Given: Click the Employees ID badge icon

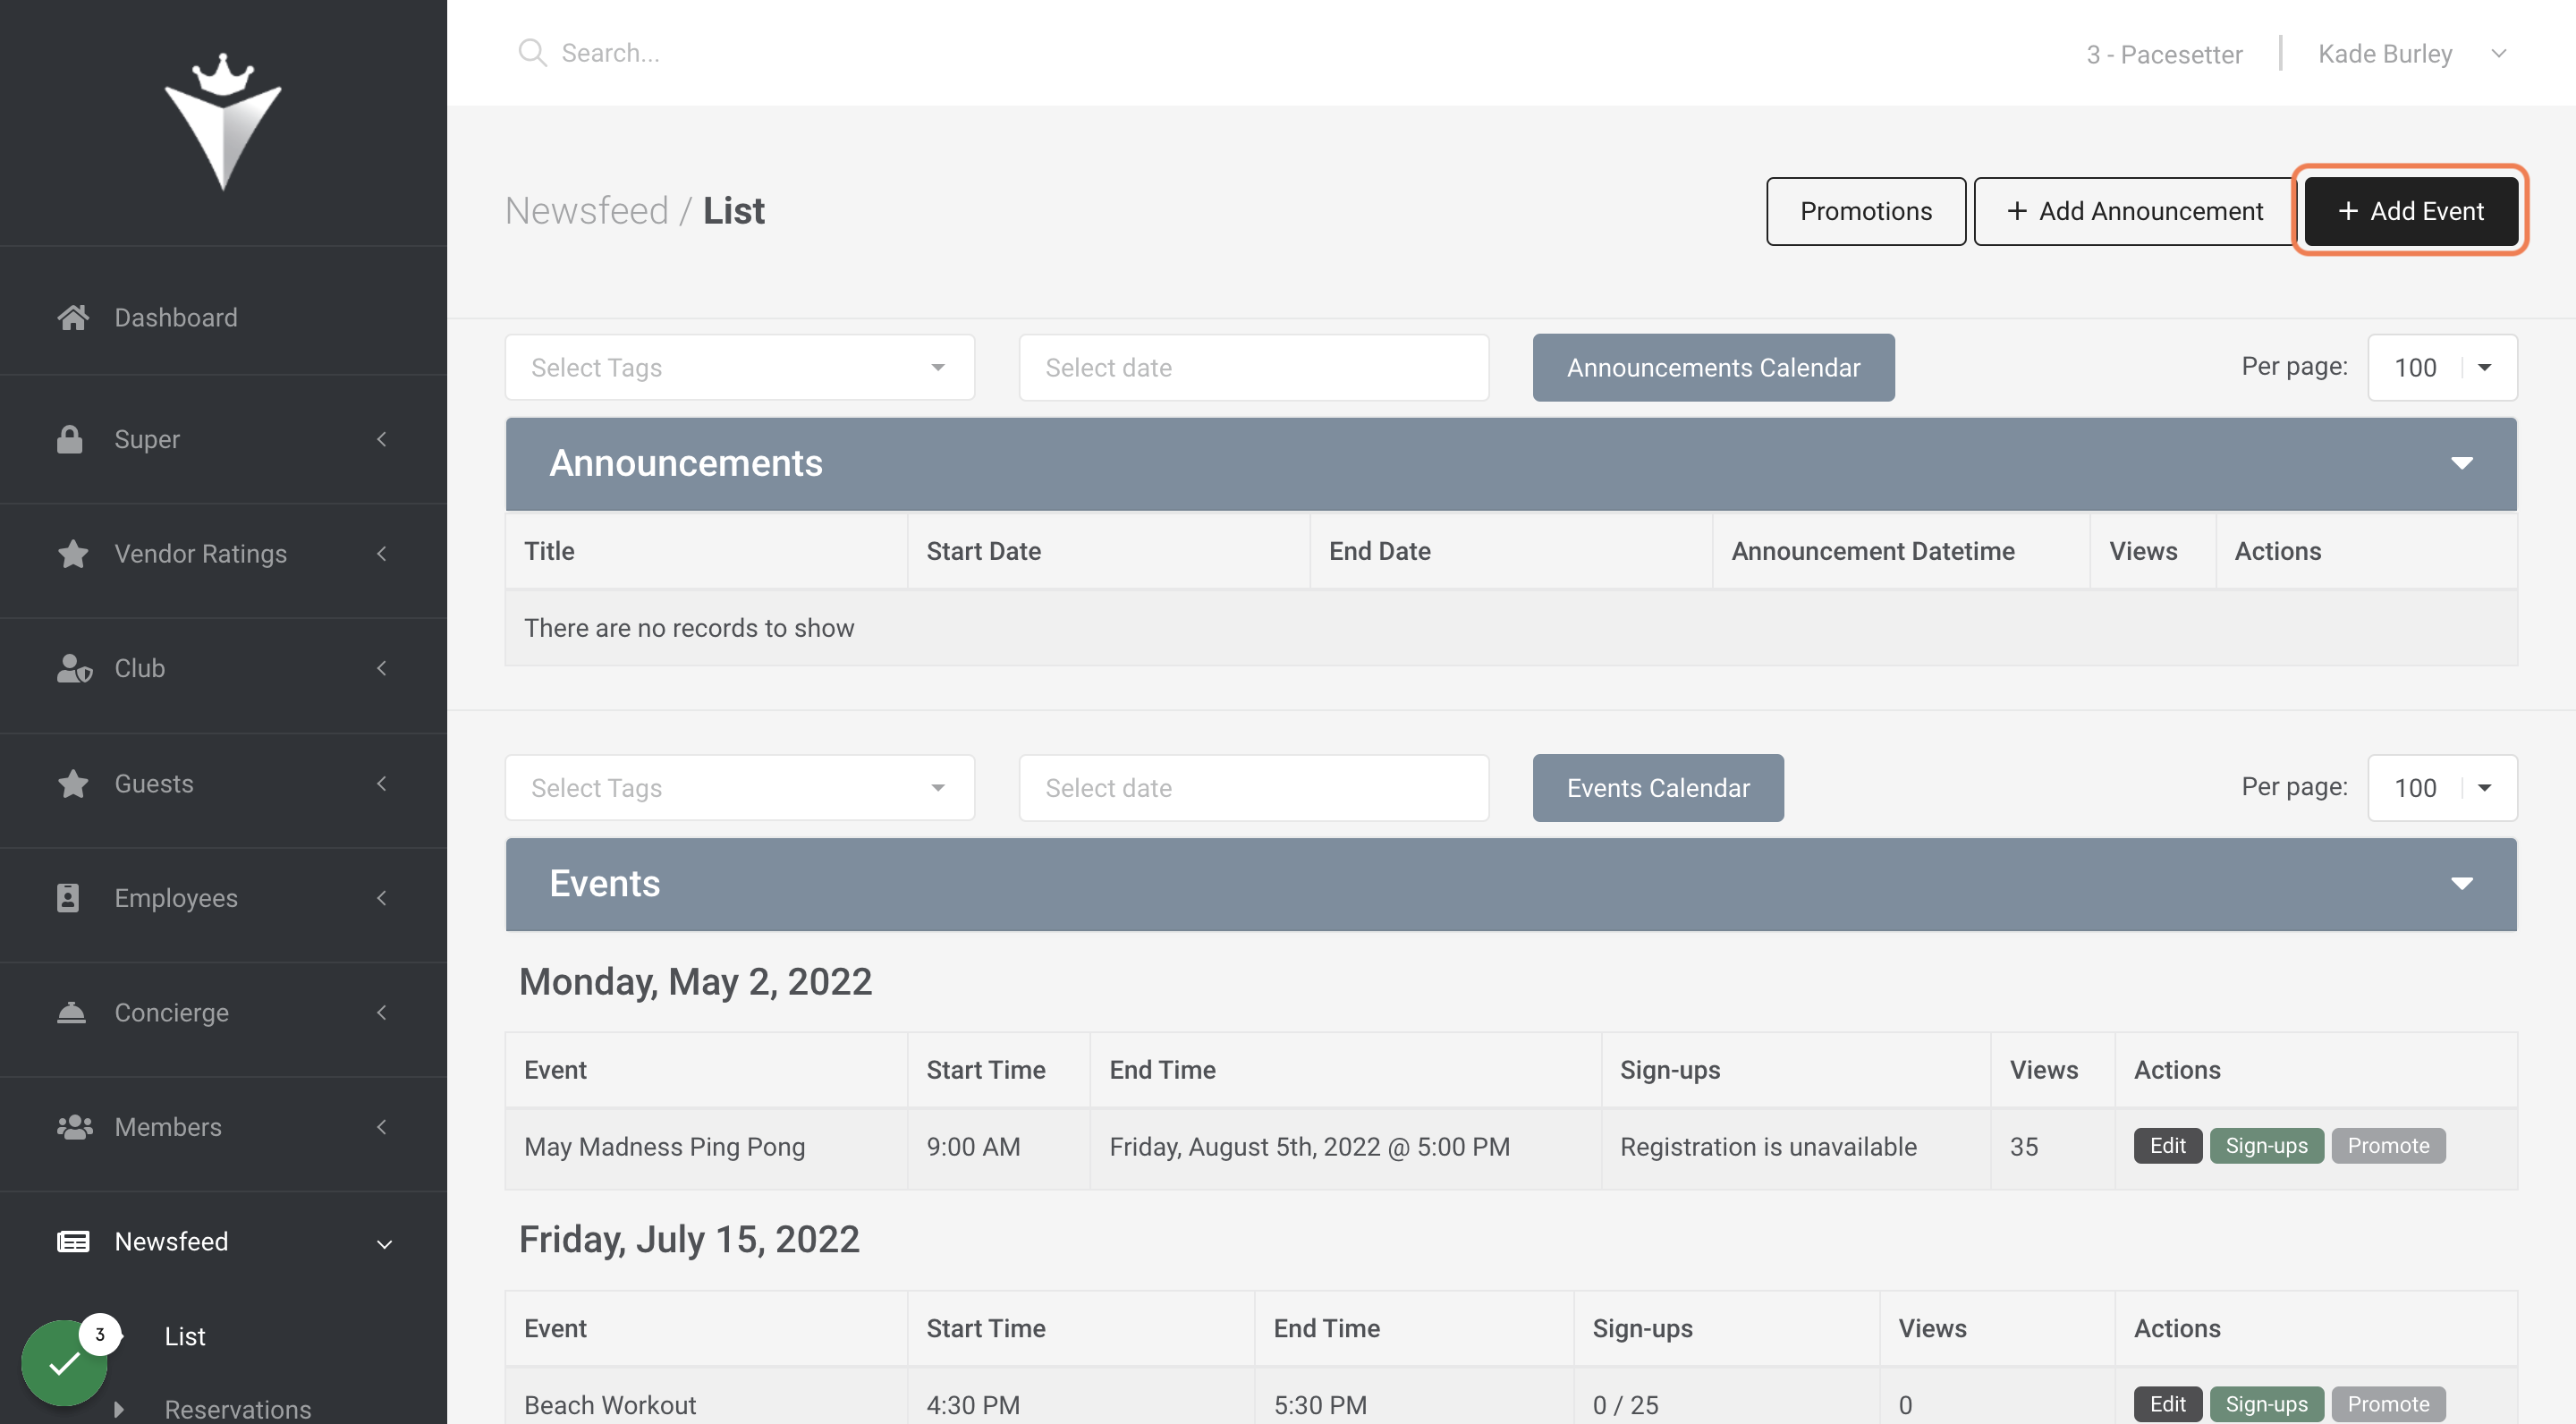Looking at the screenshot, I should [x=68, y=898].
